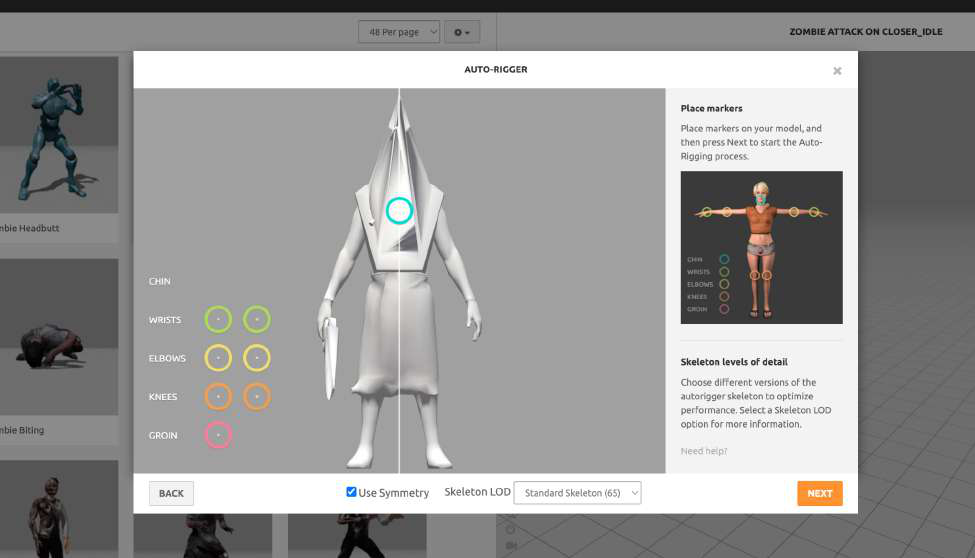Toggle the Use Symmetry checkbox
The image size is (975, 558).
coord(351,491)
